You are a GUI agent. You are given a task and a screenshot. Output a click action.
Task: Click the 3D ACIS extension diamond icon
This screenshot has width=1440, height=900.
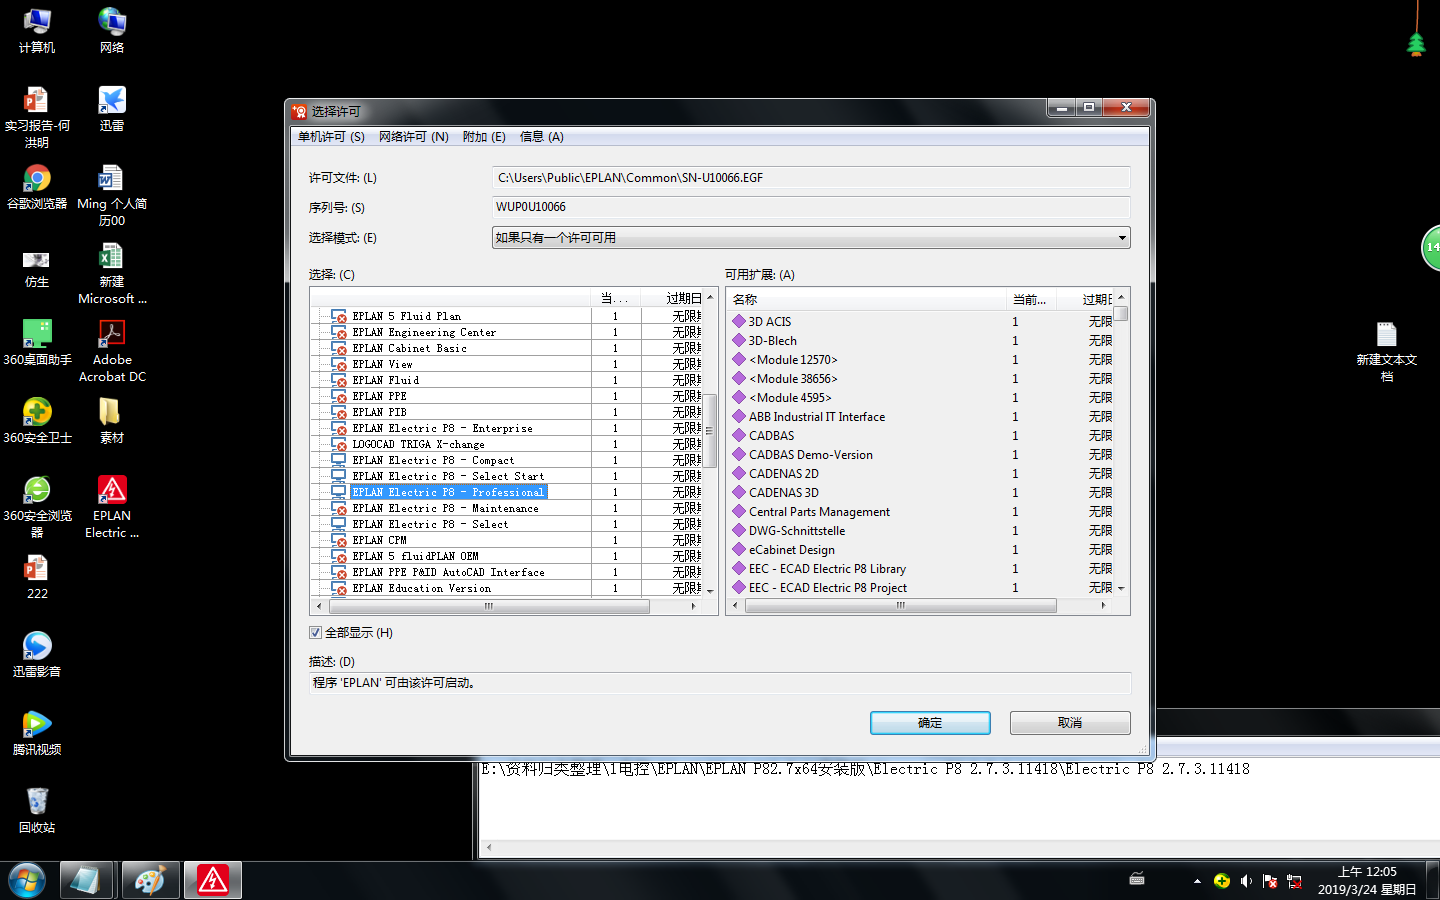[739, 321]
